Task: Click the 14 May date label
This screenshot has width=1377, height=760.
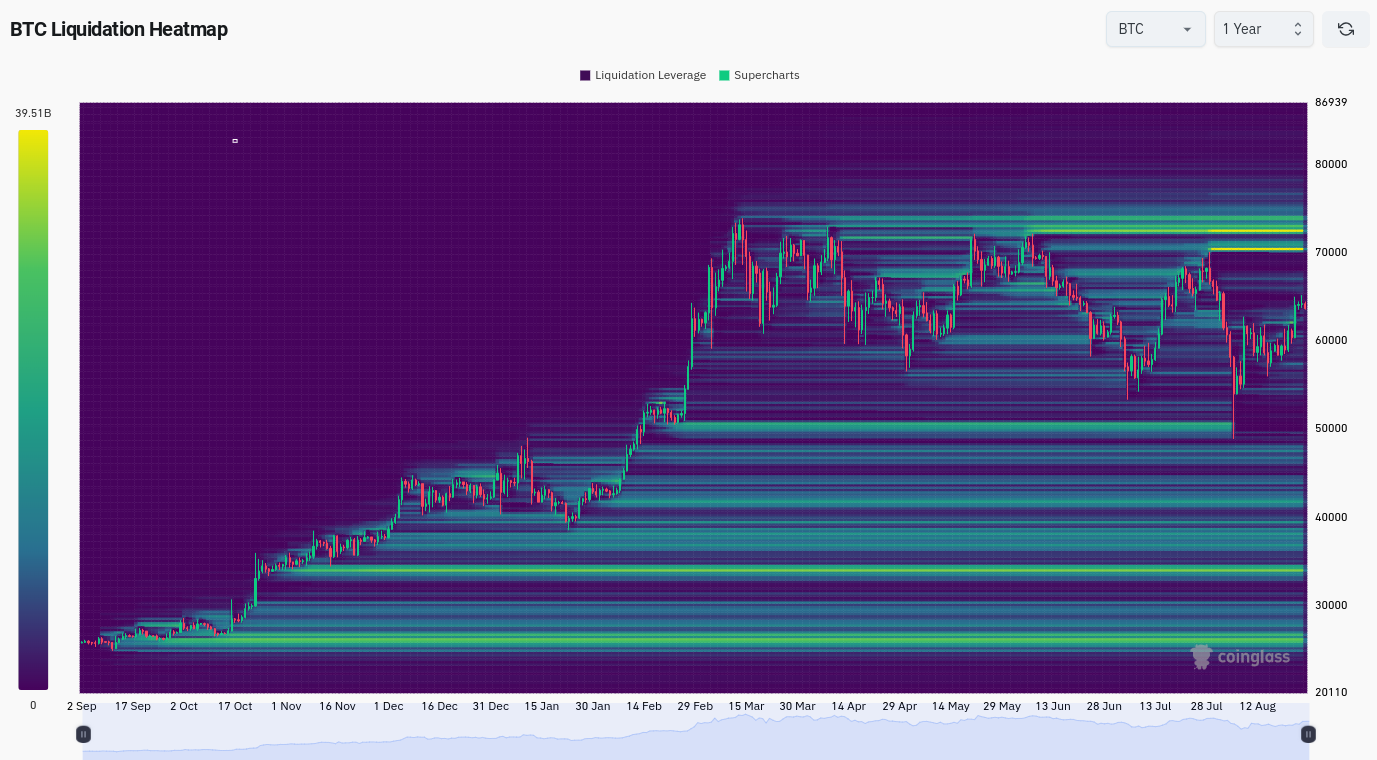Action: [950, 706]
